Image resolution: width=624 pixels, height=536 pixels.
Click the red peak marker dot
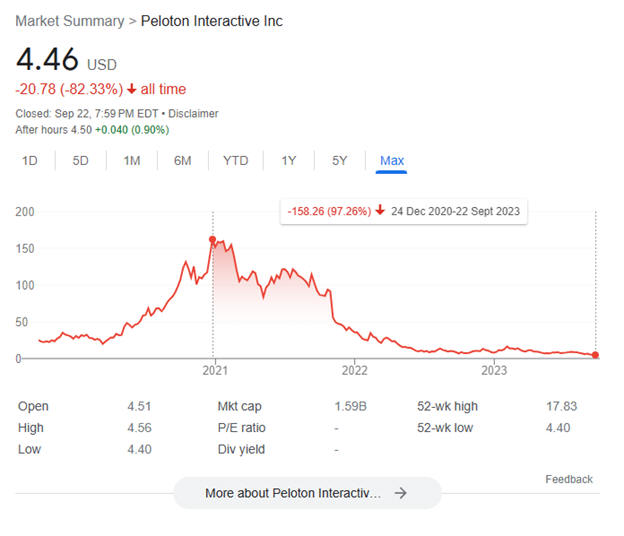(212, 239)
